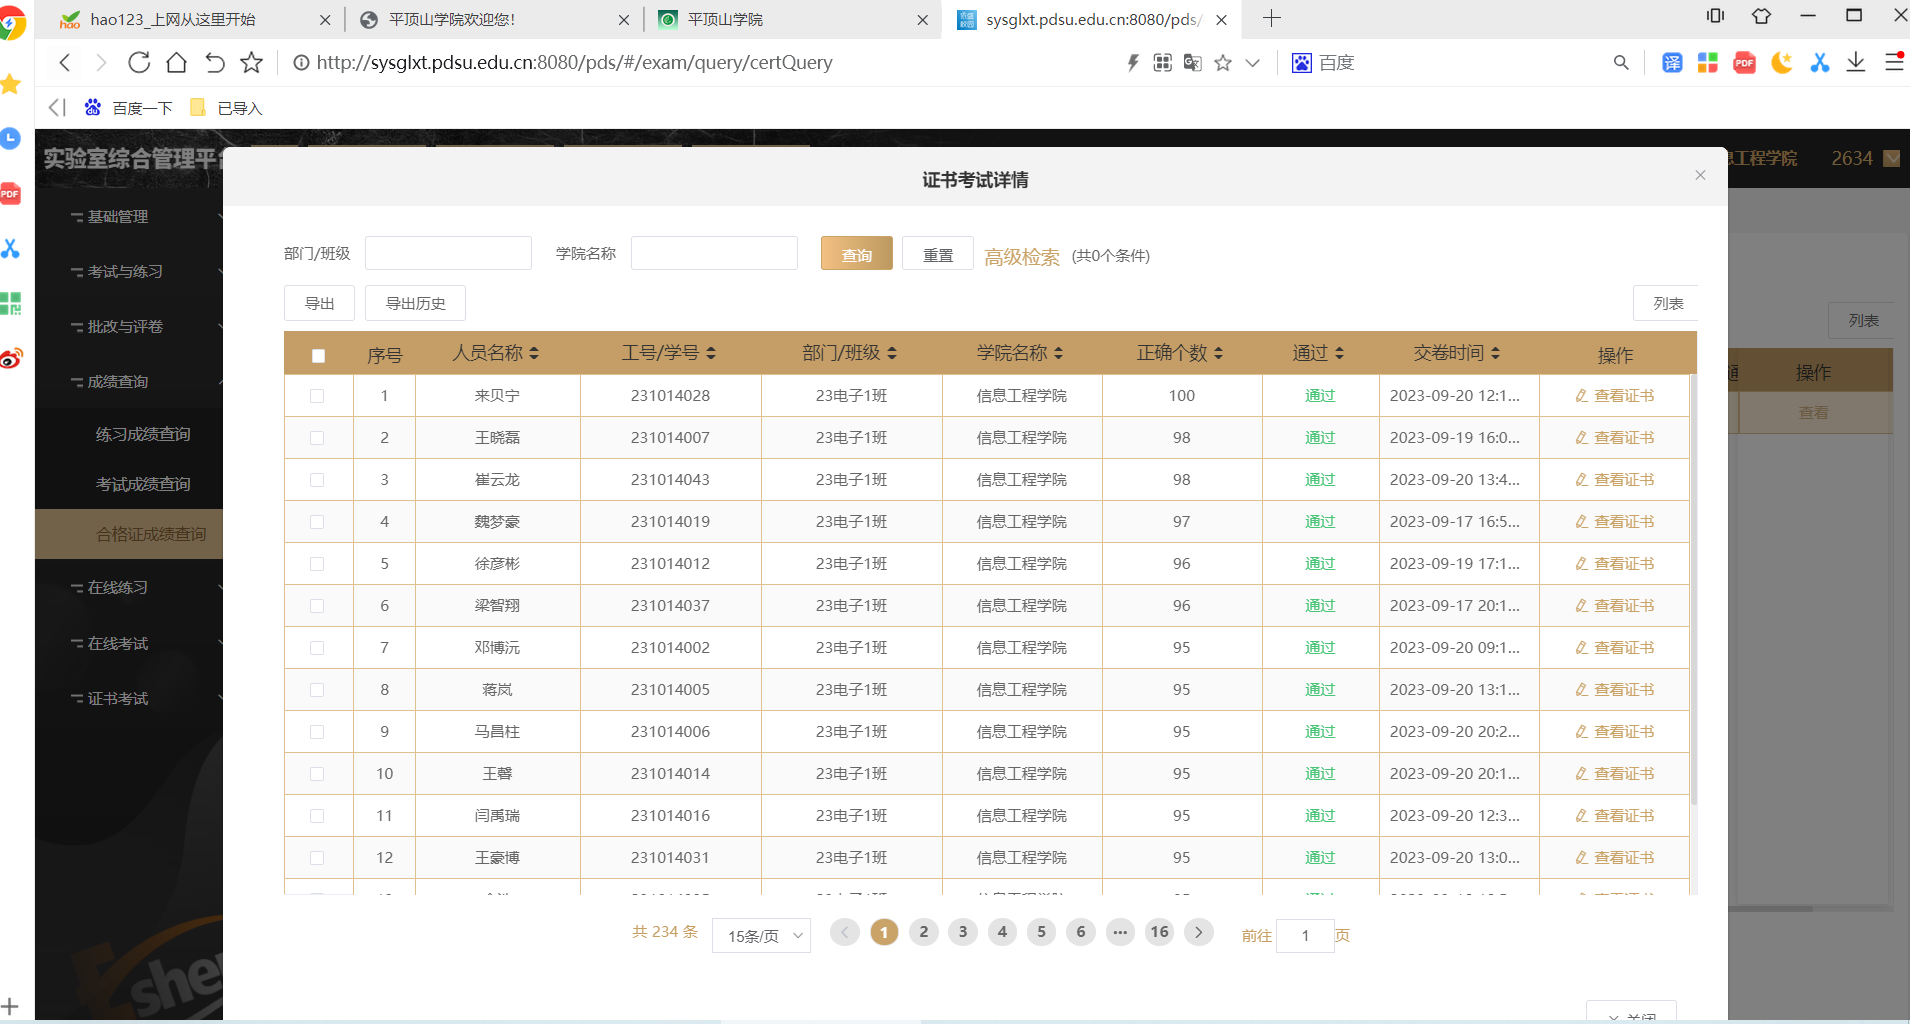Click the translate extension icon
1910x1024 pixels.
[1672, 63]
